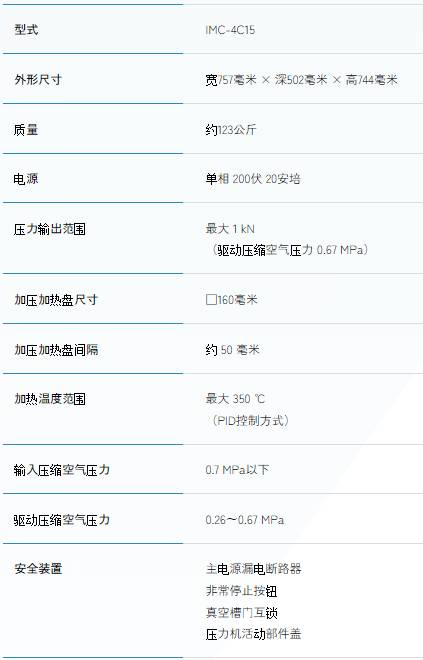Screen dimensions: 423x660
Task: Click the 电源 label
Action: 26,179
